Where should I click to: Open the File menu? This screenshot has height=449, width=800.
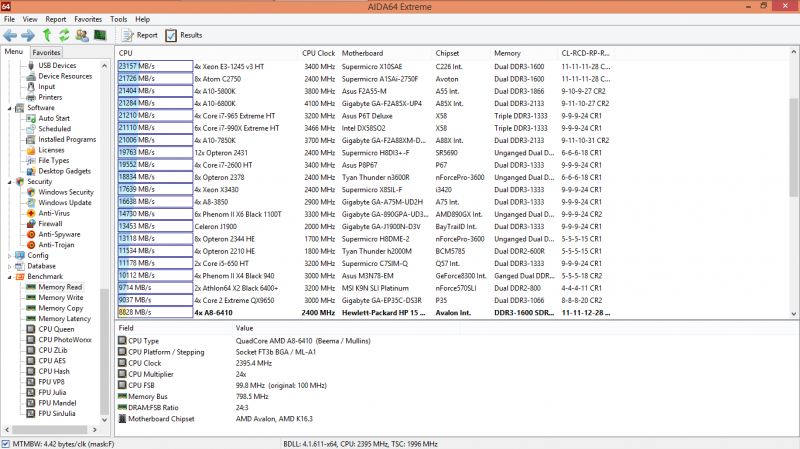click(9, 19)
